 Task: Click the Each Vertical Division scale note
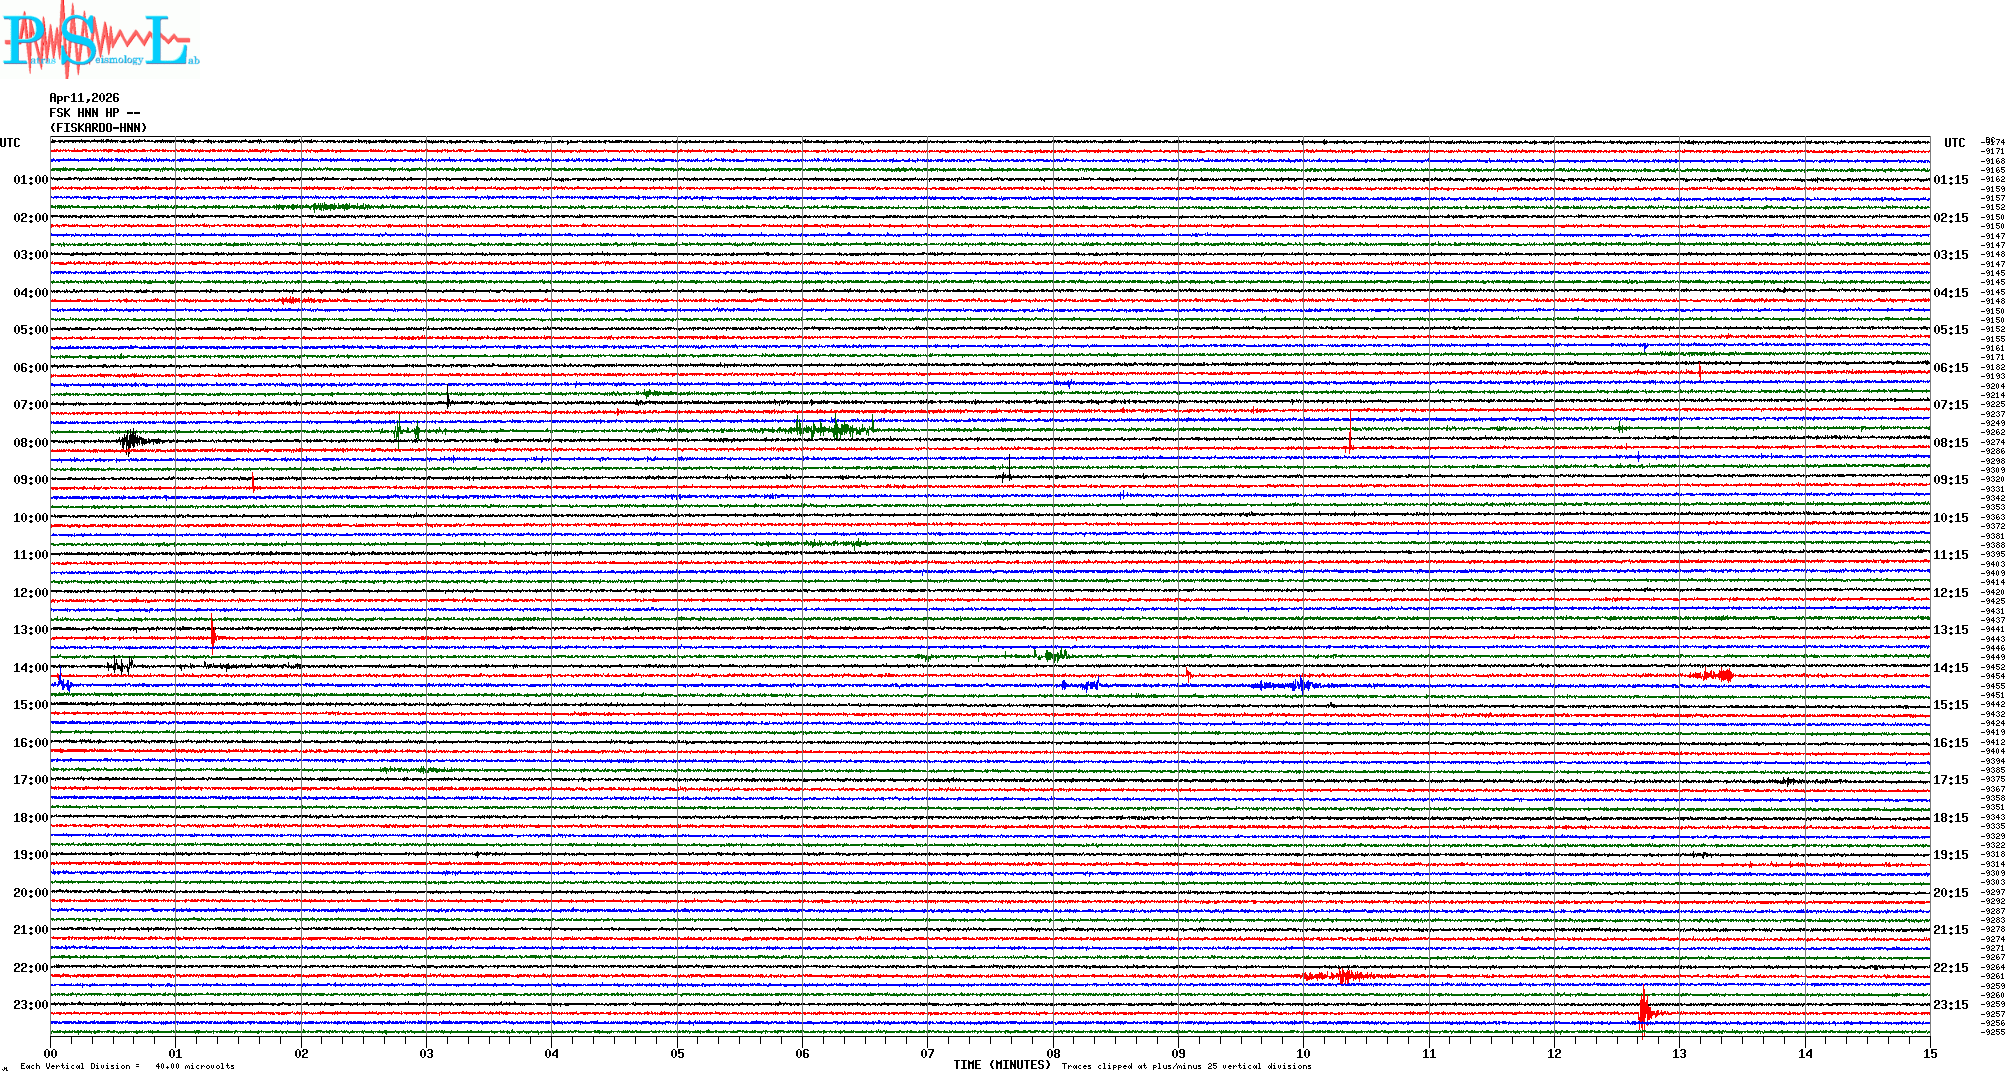tap(128, 1066)
